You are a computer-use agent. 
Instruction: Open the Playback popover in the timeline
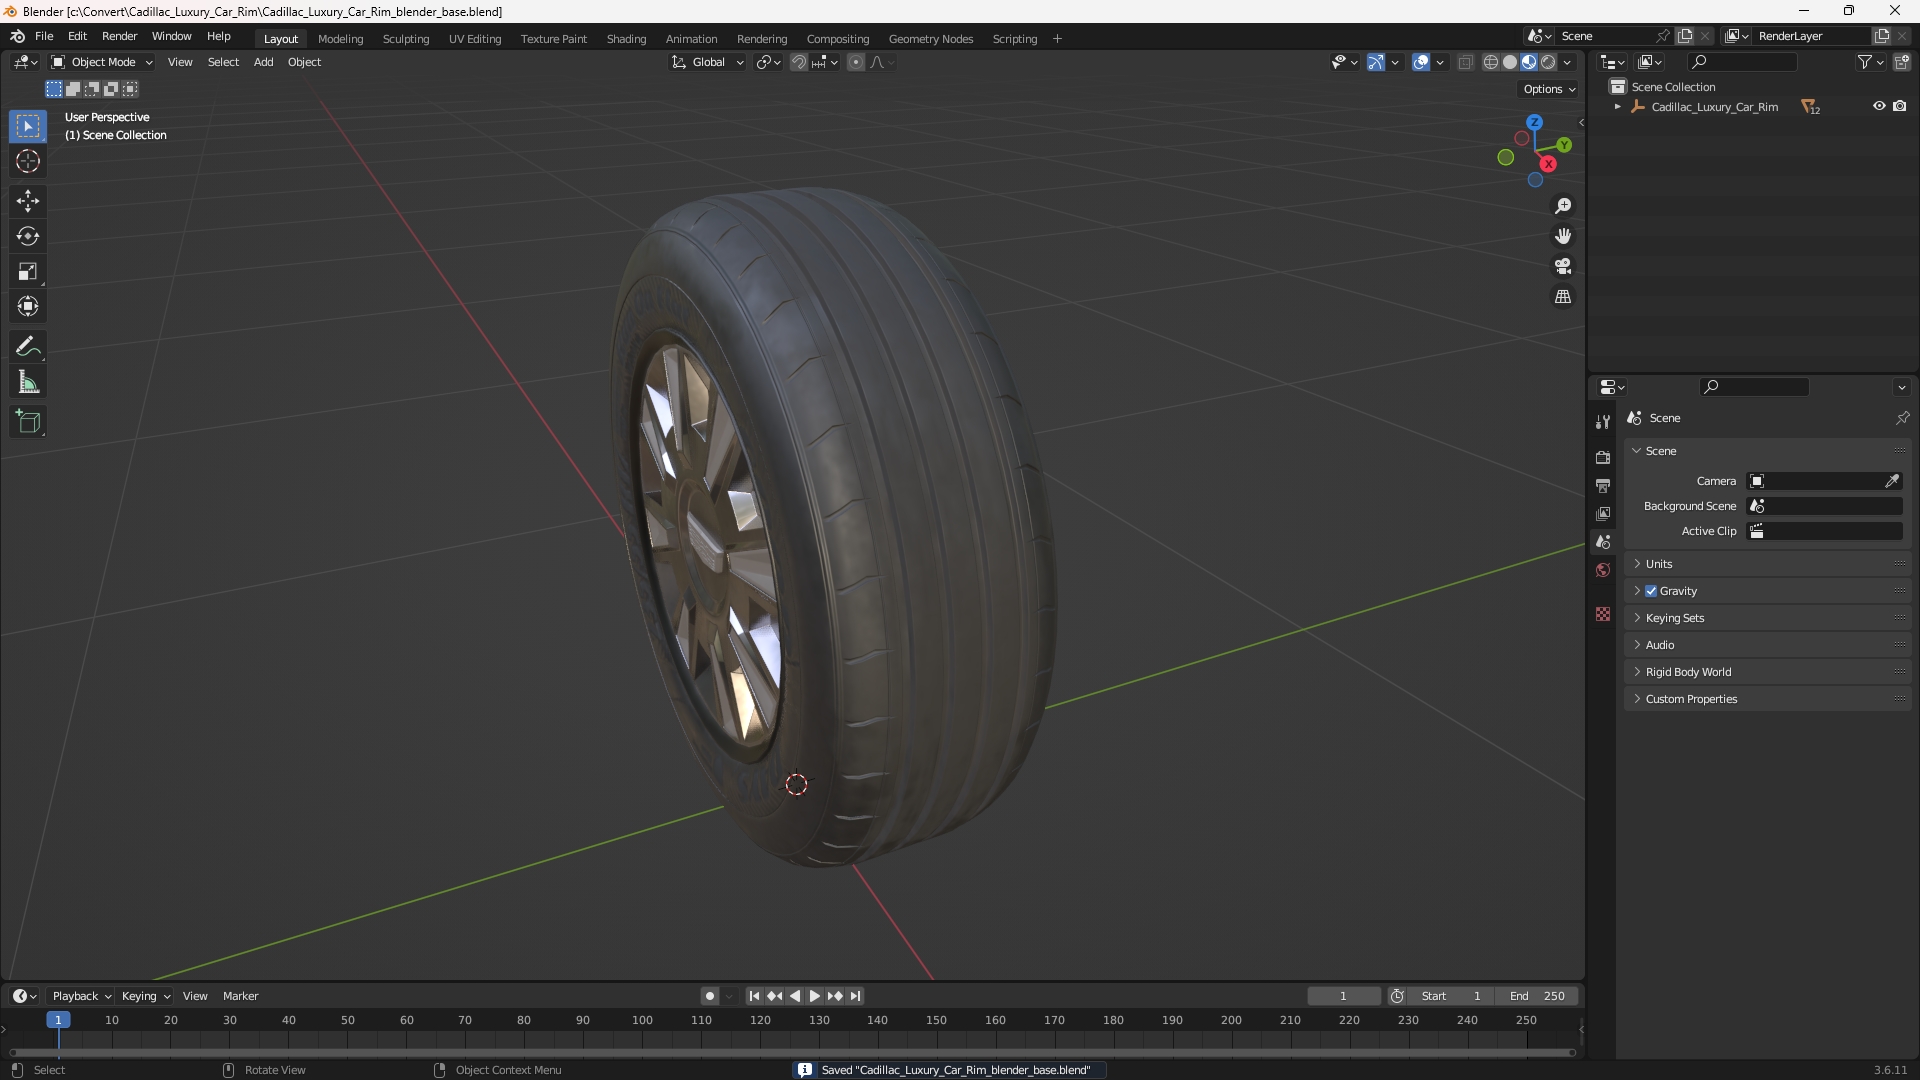pyautogui.click(x=81, y=996)
